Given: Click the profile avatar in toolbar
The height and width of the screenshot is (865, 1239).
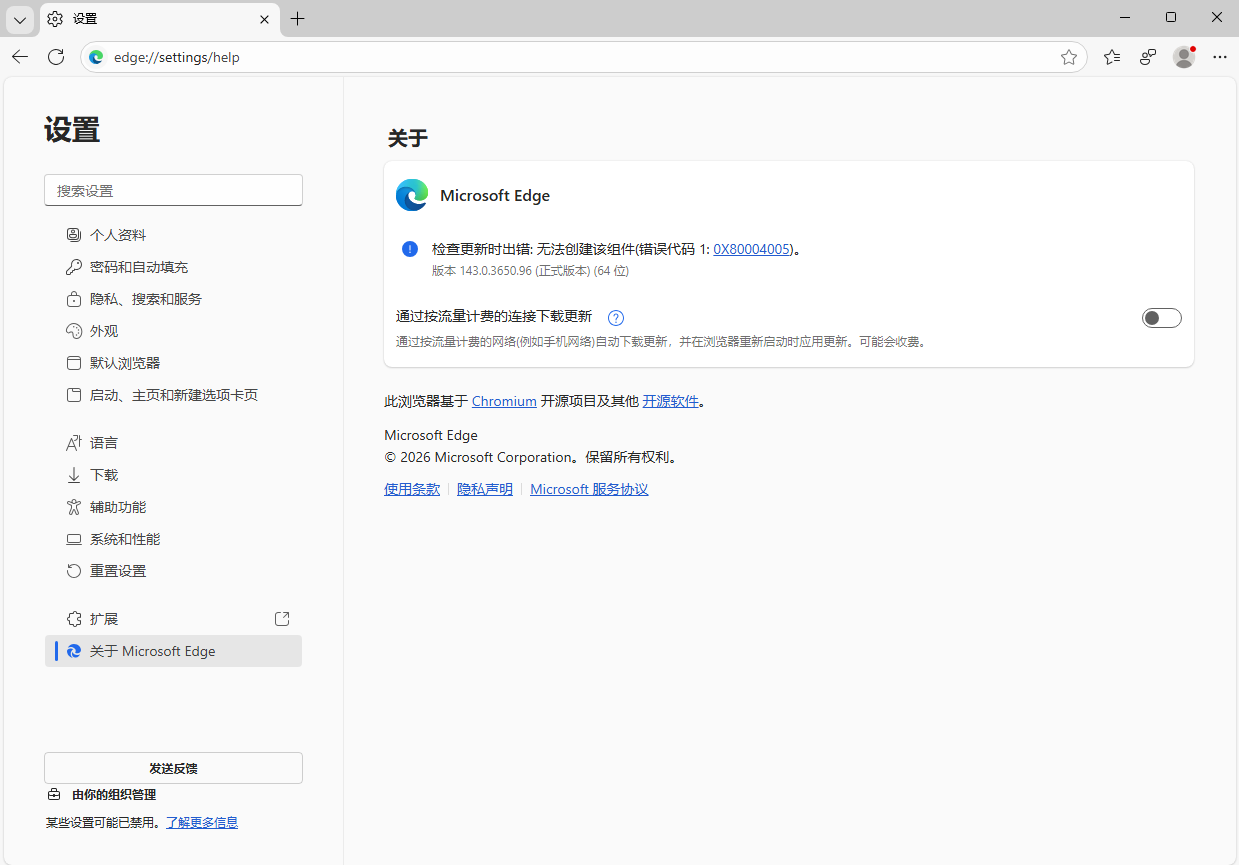Looking at the screenshot, I should click(1183, 57).
